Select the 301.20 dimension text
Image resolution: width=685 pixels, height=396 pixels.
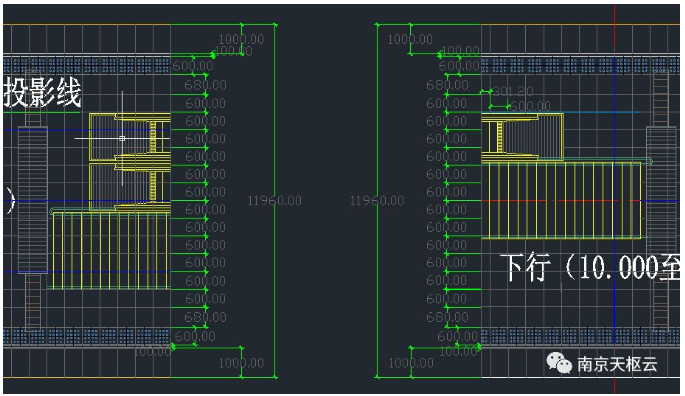513,91
